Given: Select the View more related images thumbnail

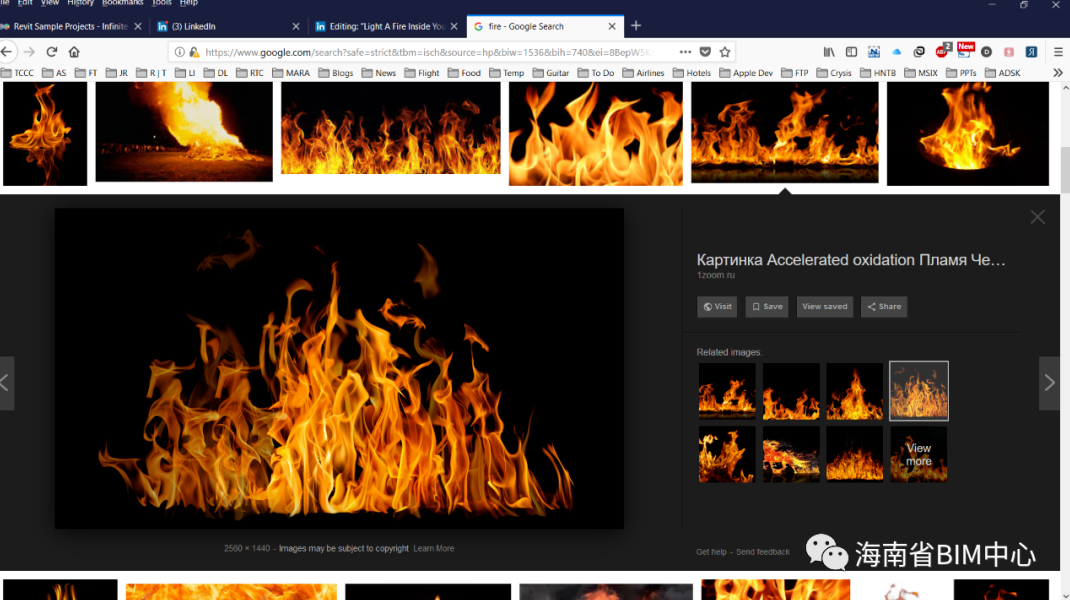Looking at the screenshot, I should tap(918, 455).
